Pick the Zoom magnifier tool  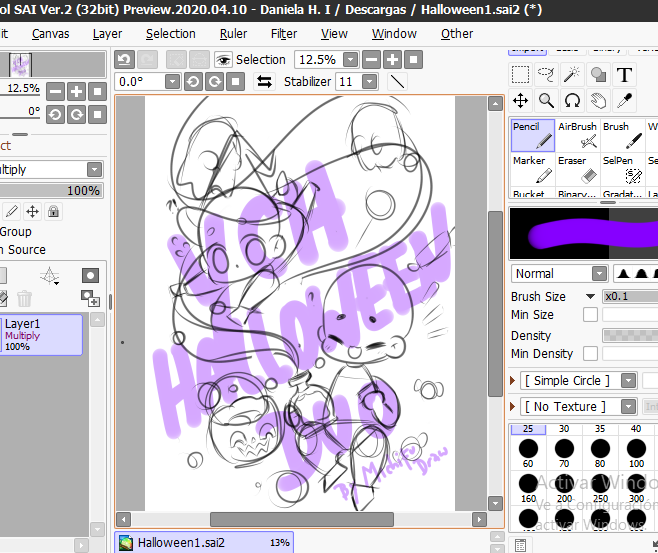[x=546, y=101]
